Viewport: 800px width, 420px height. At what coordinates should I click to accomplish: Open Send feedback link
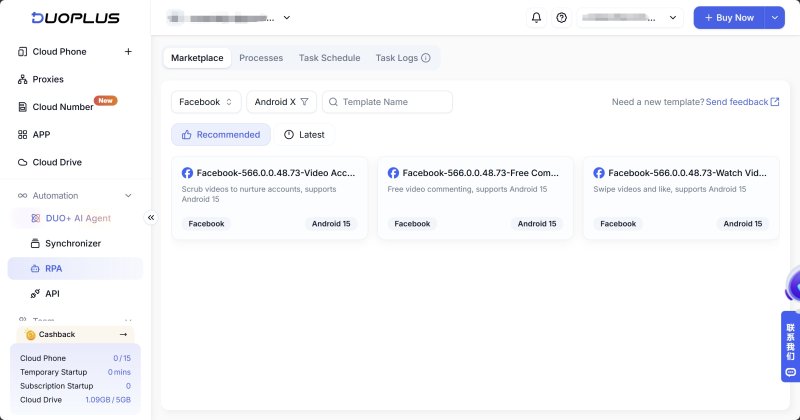tap(737, 102)
